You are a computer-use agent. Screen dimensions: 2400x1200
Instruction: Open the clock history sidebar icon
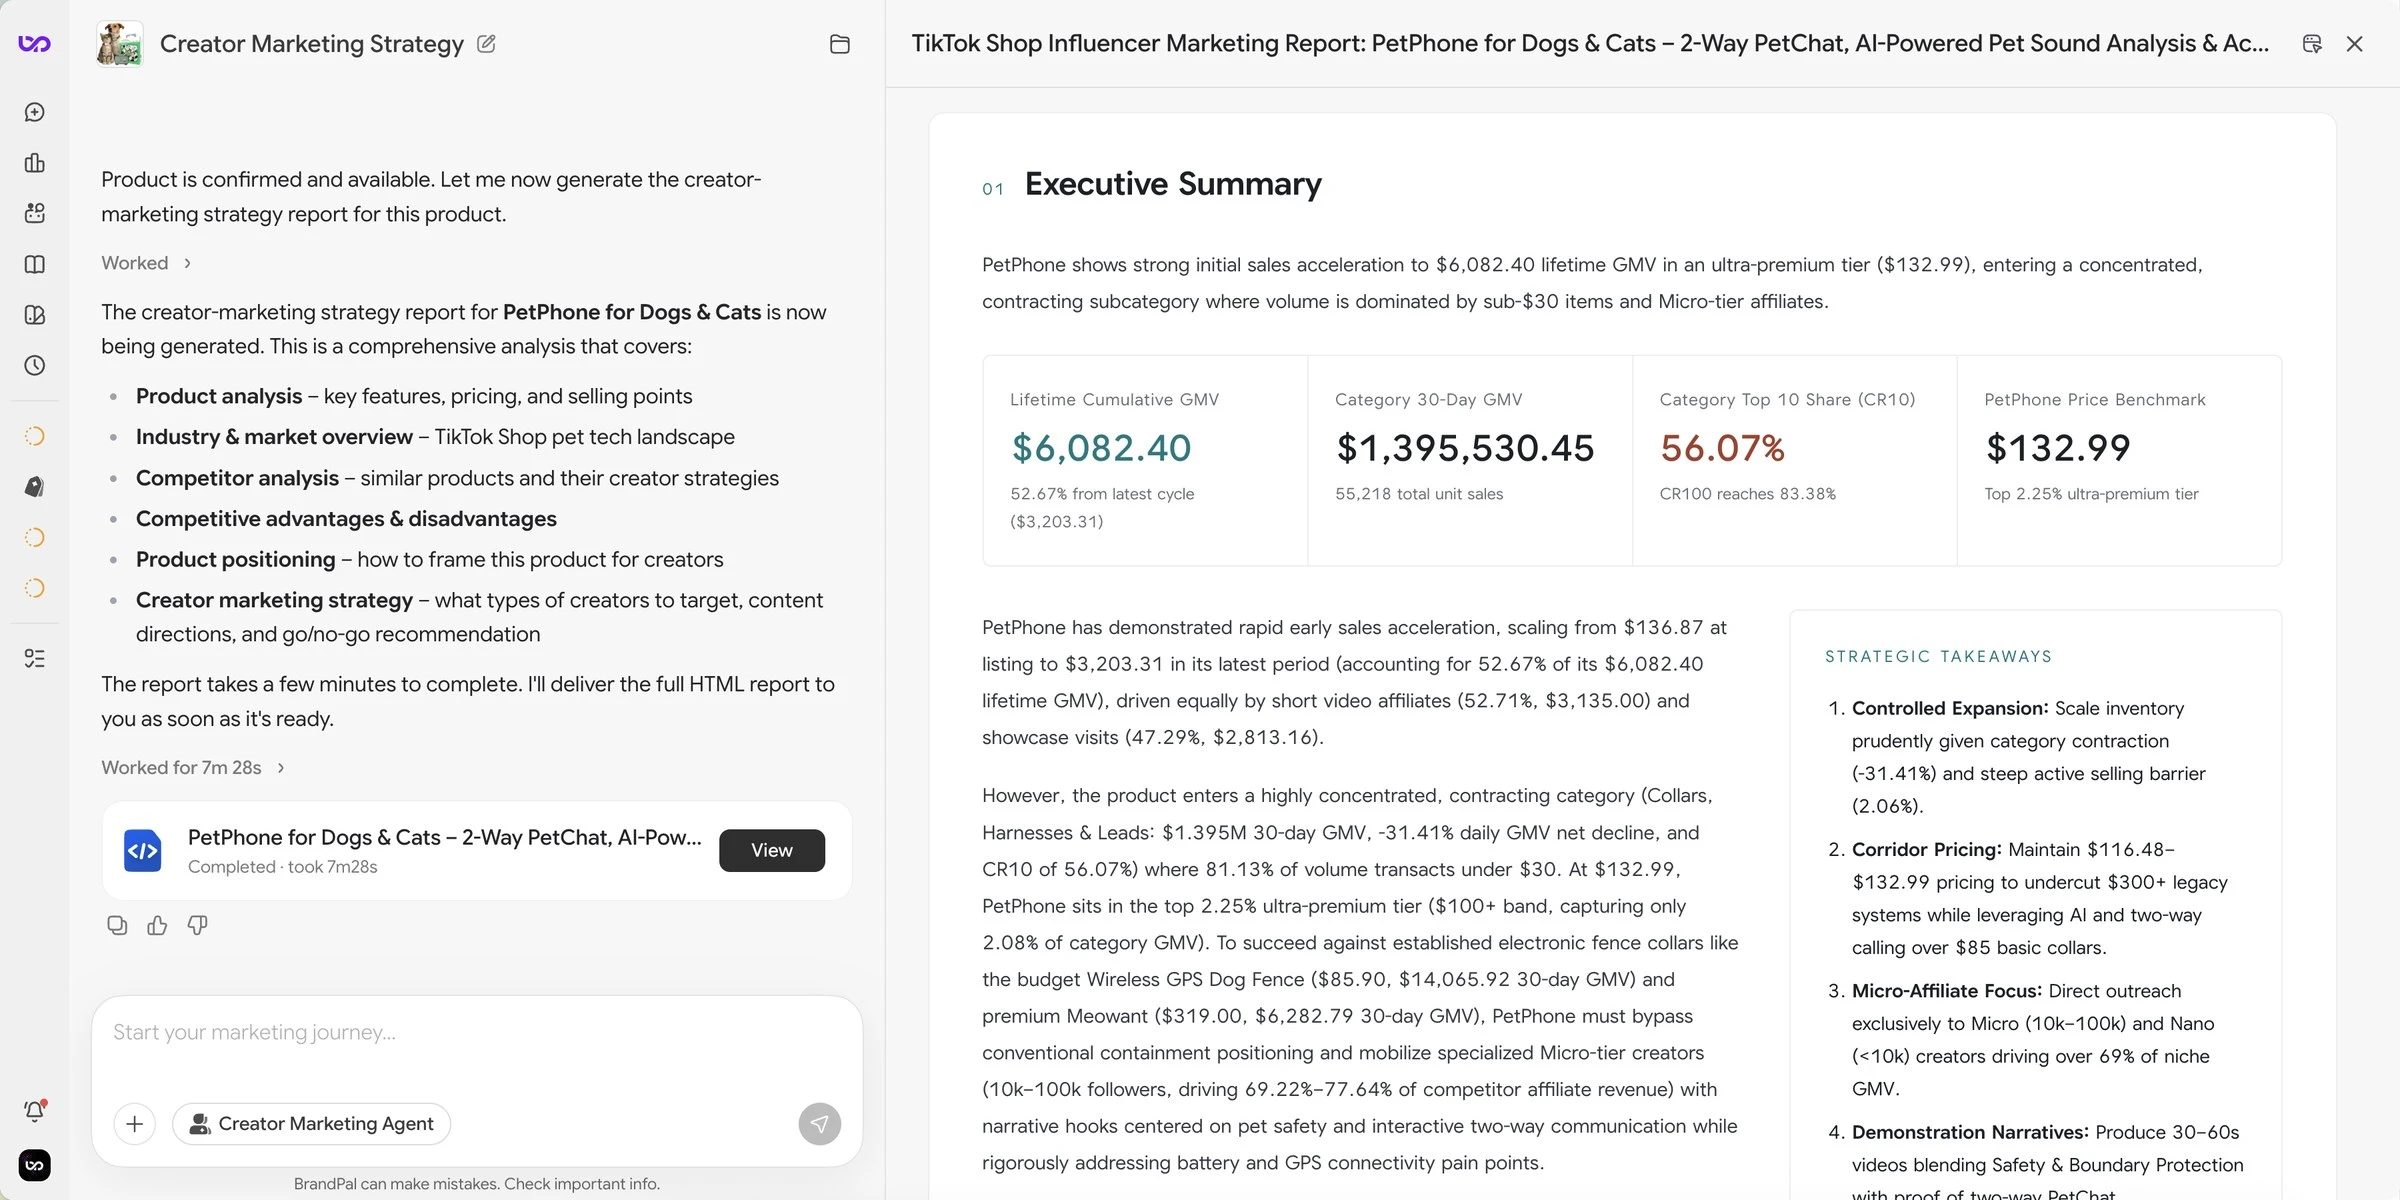click(x=34, y=365)
